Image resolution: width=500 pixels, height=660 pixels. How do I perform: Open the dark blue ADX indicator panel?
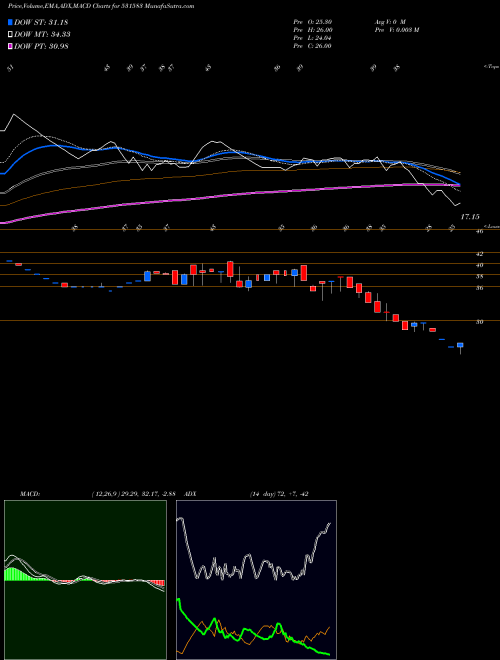point(256,580)
